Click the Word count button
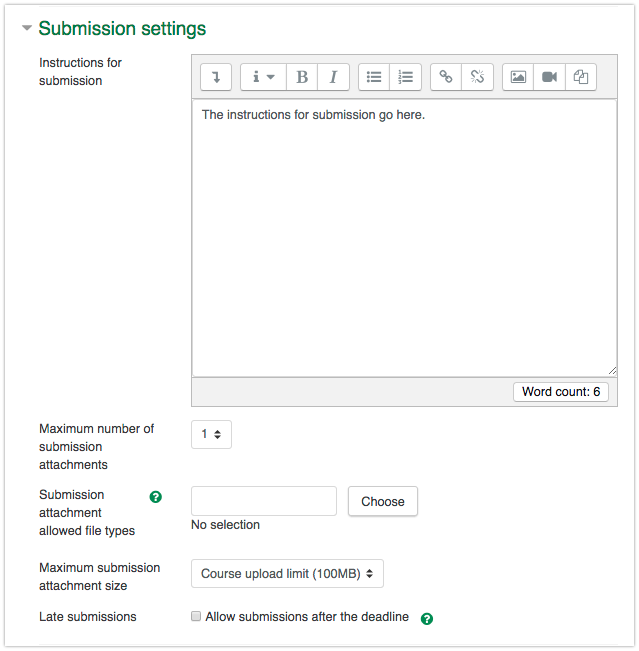 (560, 392)
